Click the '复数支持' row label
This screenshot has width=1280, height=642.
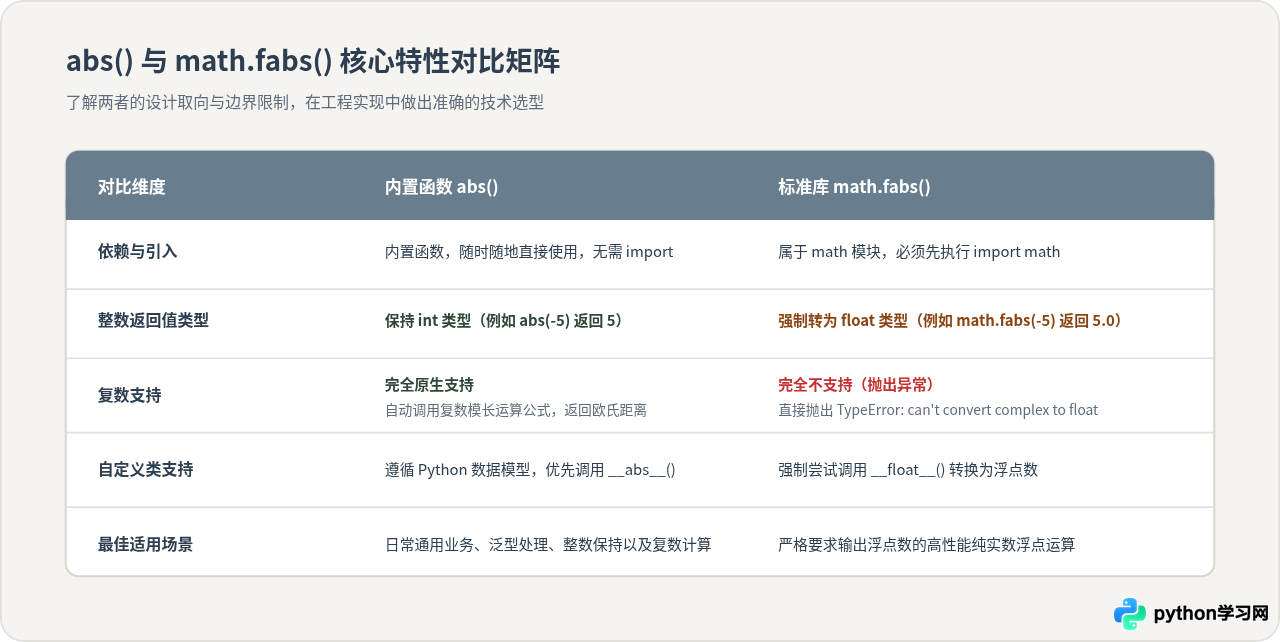(x=129, y=395)
